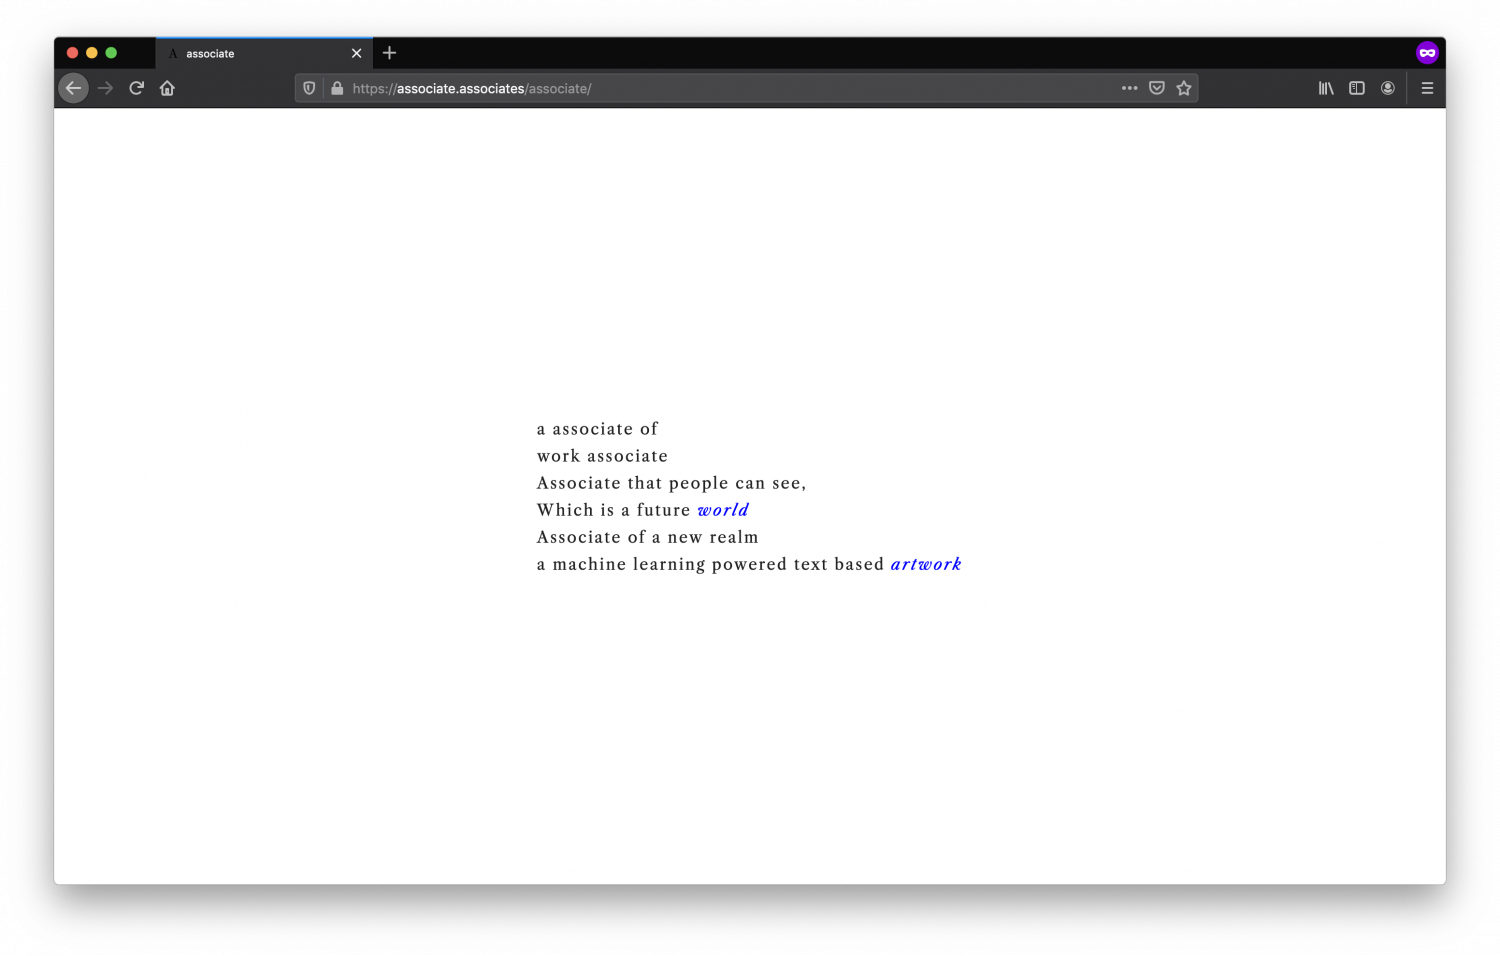
Task: Go back to the previous page
Action: (73, 88)
